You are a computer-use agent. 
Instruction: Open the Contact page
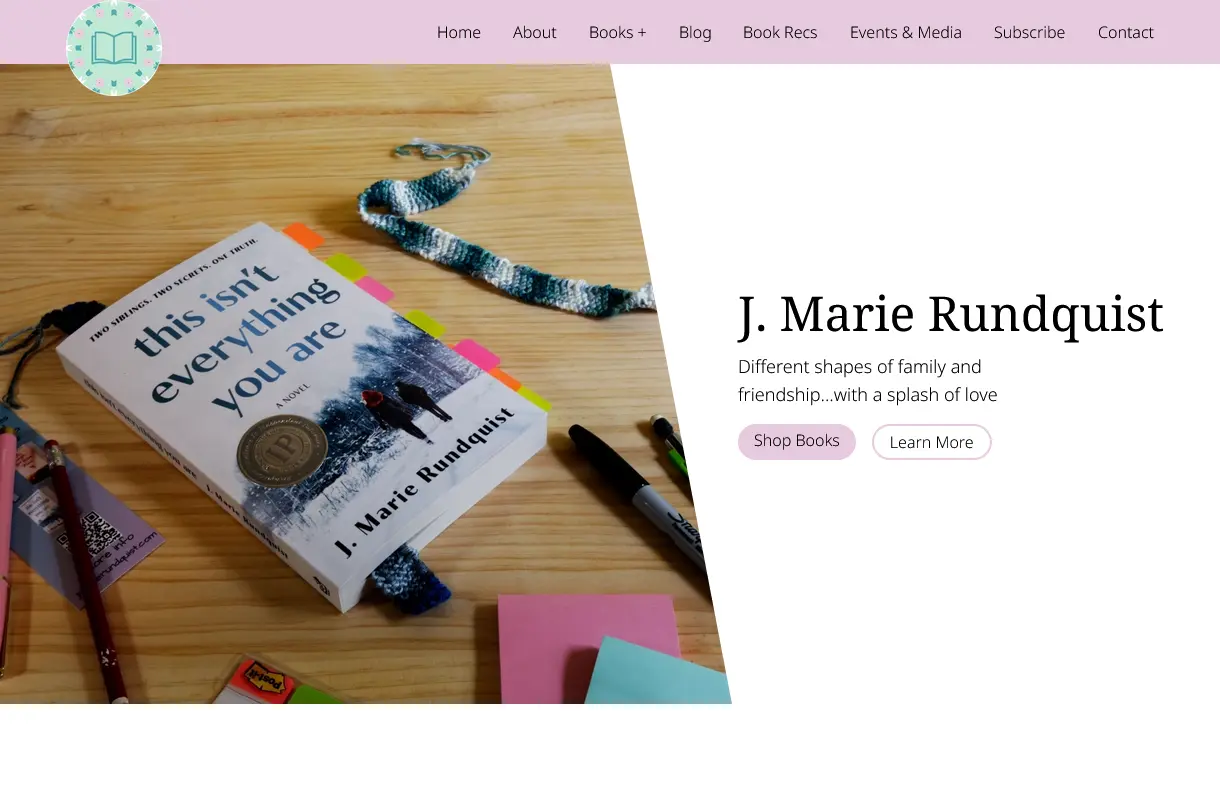(x=1125, y=32)
